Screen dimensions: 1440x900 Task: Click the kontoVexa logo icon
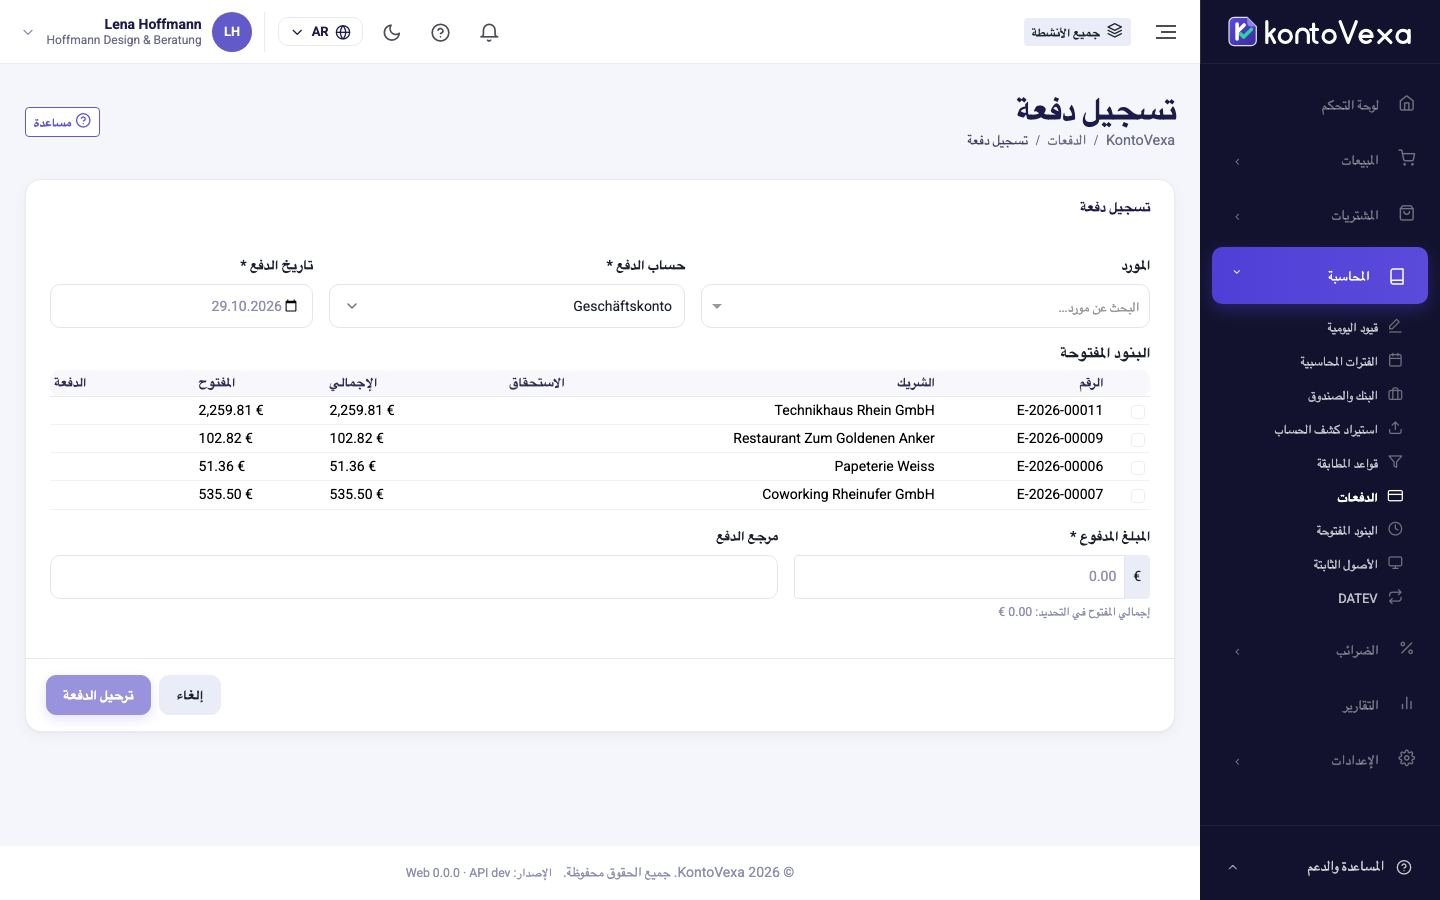click(x=1242, y=32)
